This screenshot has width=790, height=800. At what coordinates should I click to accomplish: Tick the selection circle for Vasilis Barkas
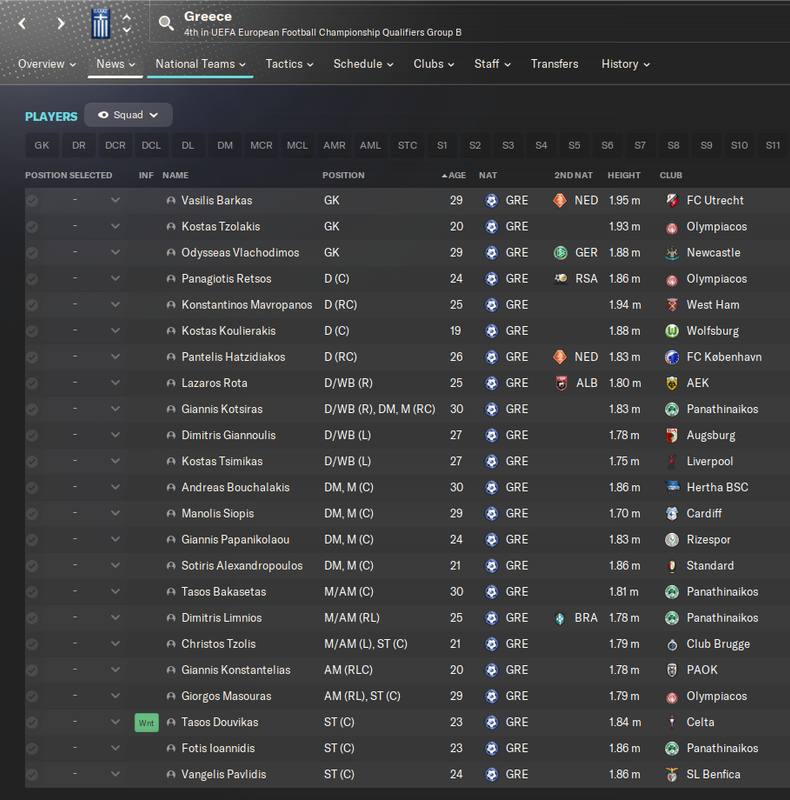(32, 201)
